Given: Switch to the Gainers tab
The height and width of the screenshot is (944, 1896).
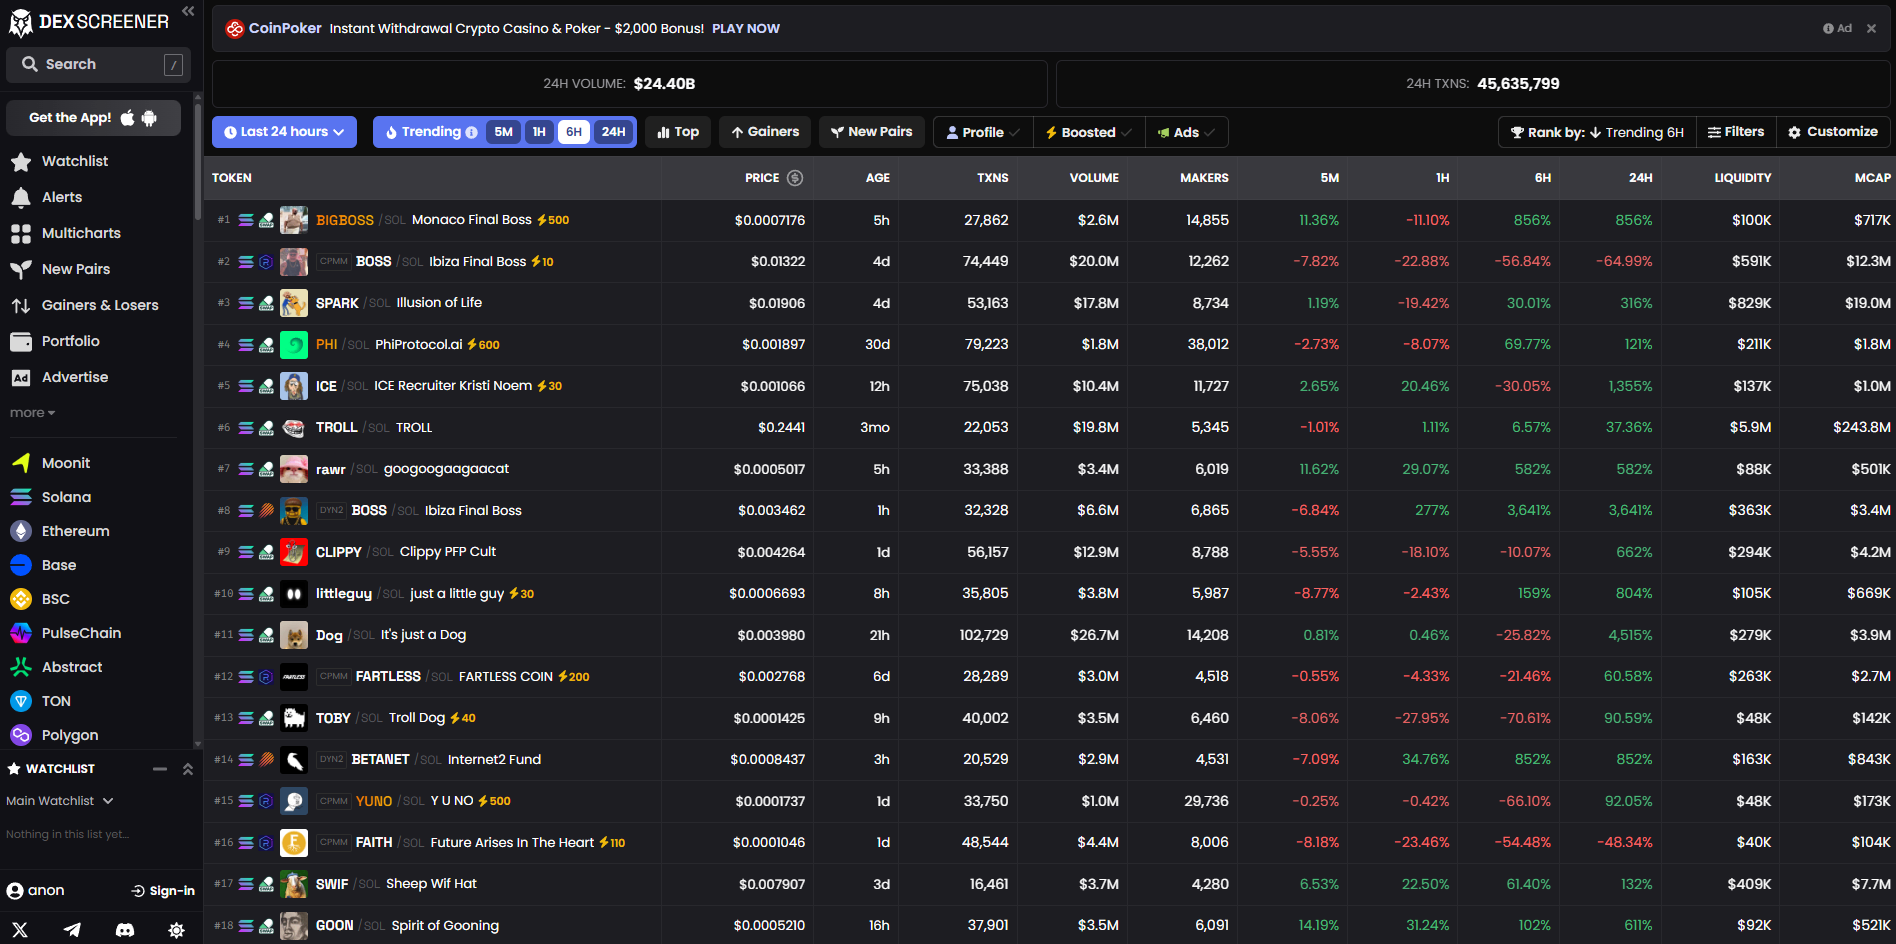Looking at the screenshot, I should click(765, 132).
